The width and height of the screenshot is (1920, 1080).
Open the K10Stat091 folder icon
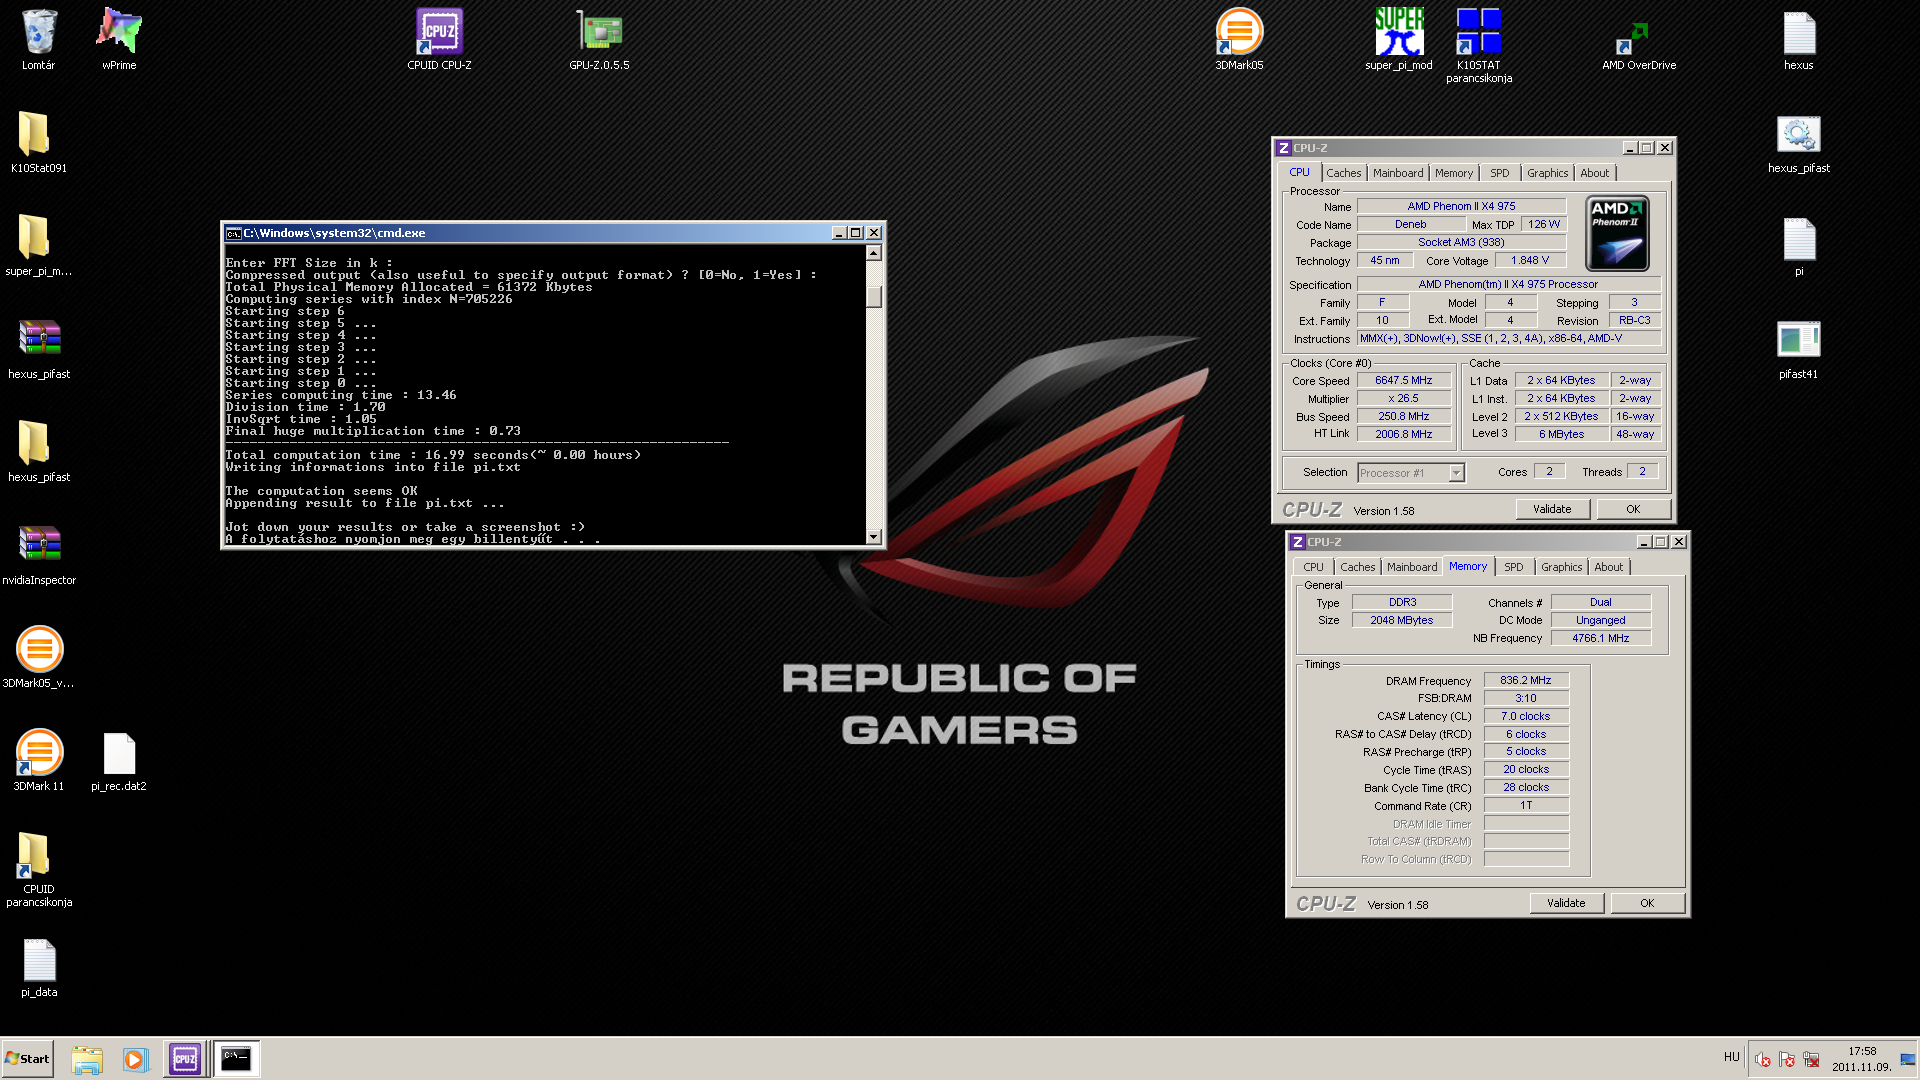39,143
